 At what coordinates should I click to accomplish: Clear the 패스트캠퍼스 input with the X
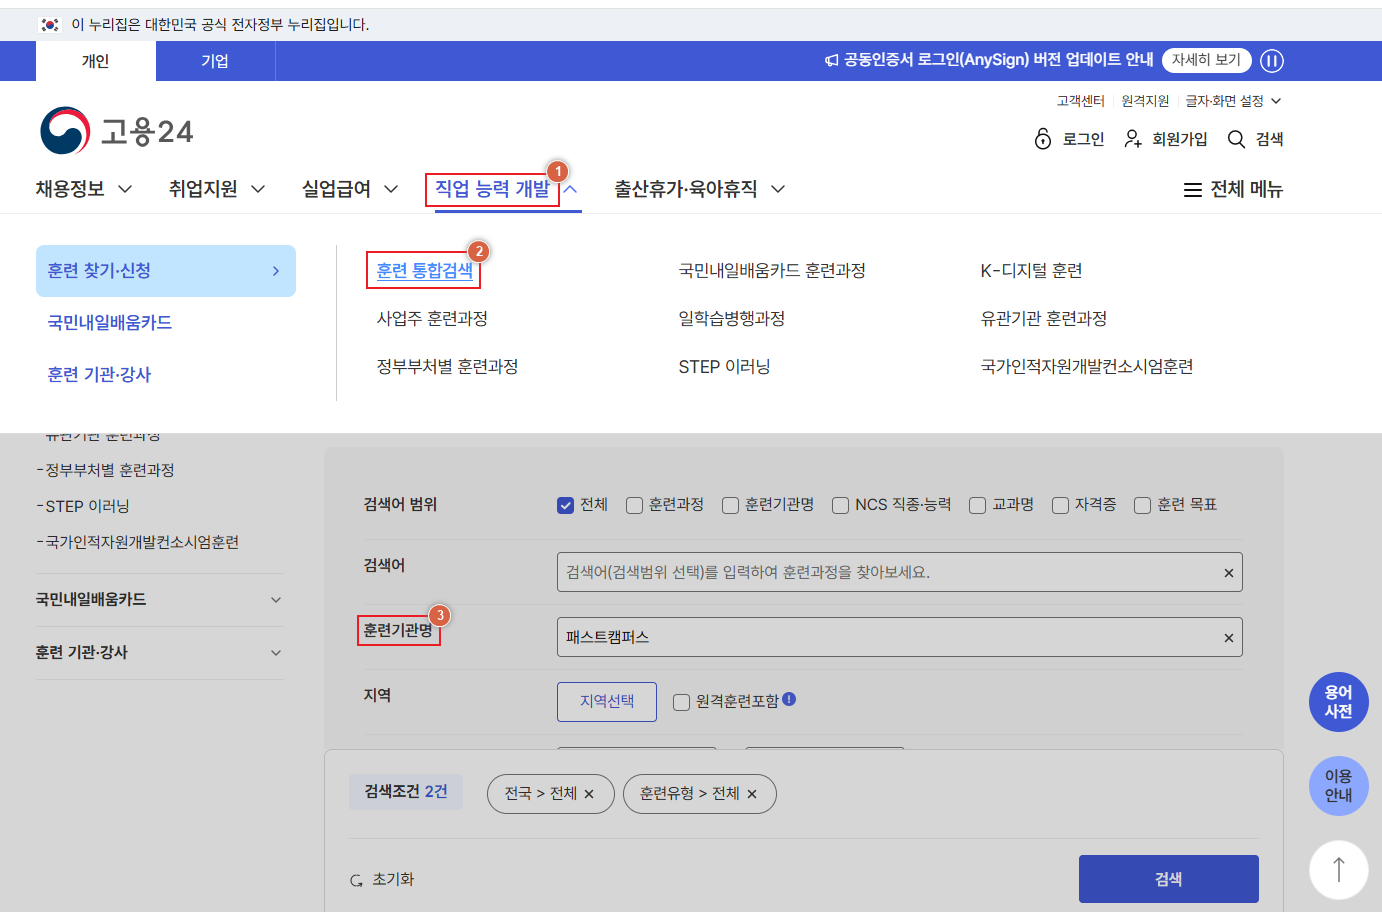pos(1228,637)
